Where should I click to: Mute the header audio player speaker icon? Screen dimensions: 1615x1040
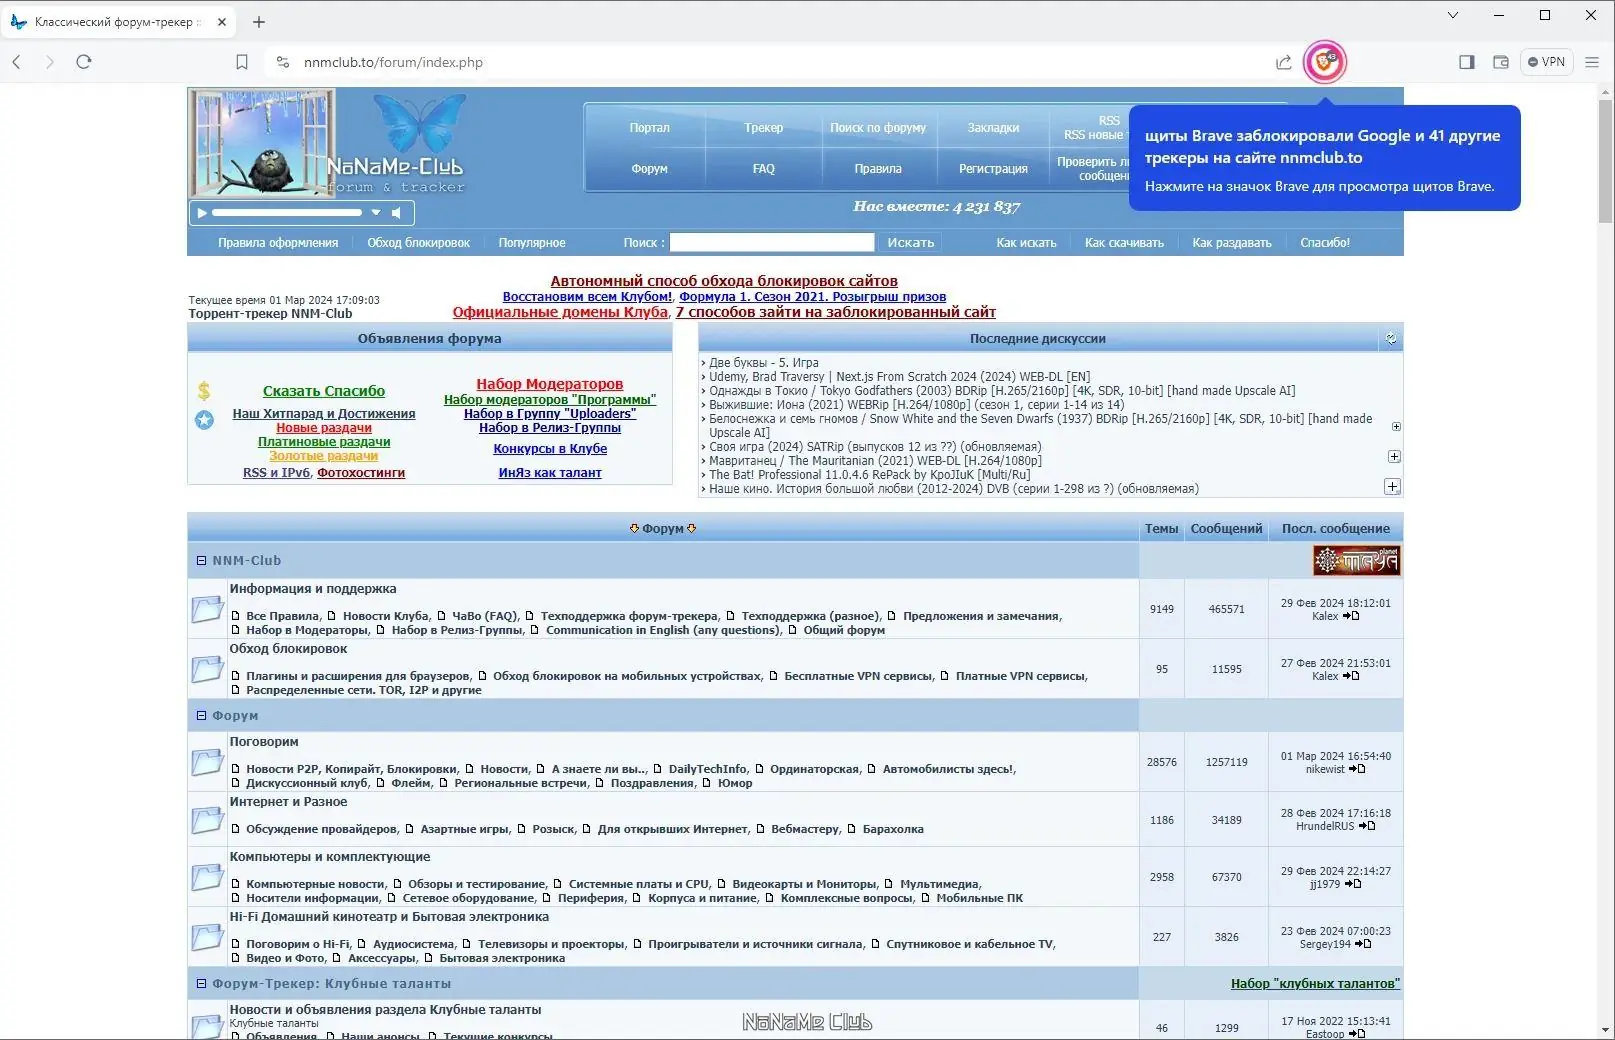[397, 213]
